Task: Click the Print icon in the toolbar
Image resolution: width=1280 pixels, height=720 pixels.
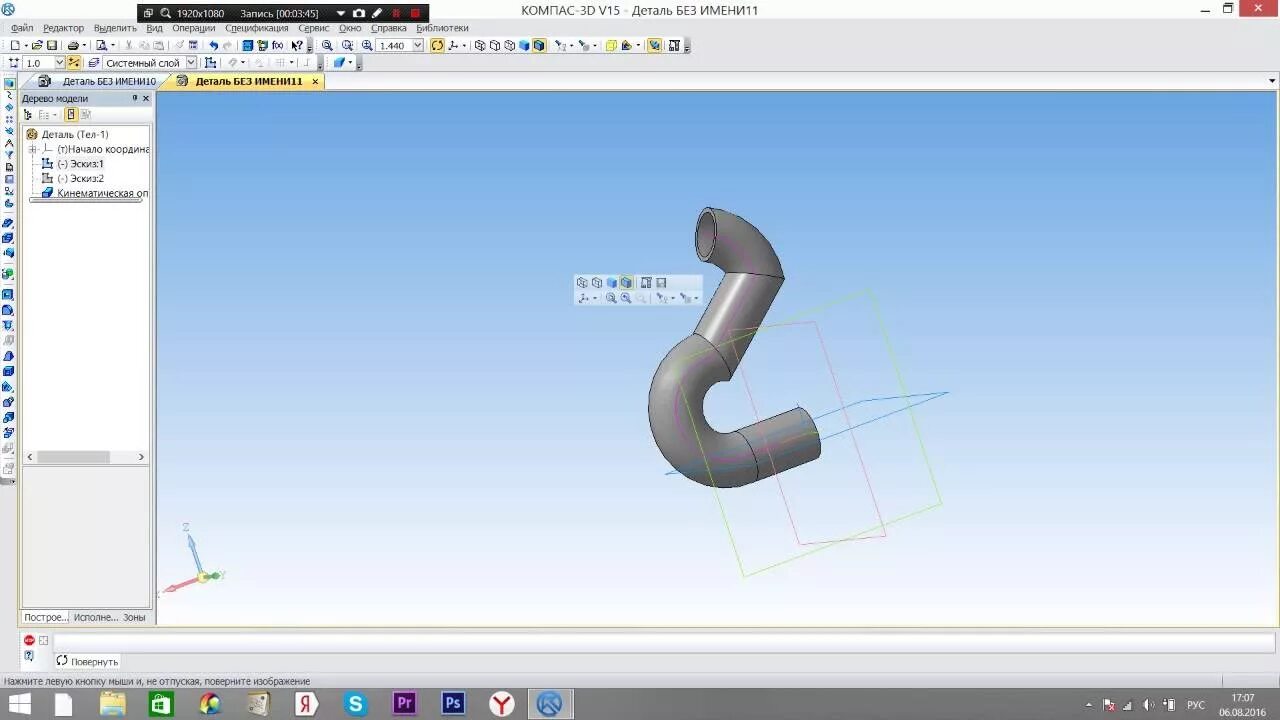Action: pyautogui.click(x=72, y=45)
